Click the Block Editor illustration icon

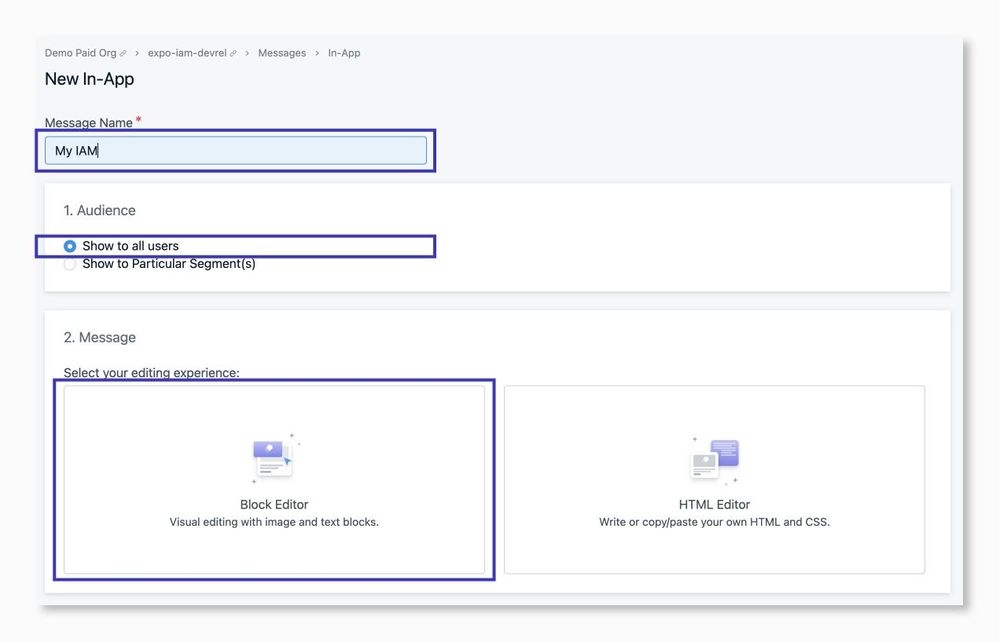273,459
